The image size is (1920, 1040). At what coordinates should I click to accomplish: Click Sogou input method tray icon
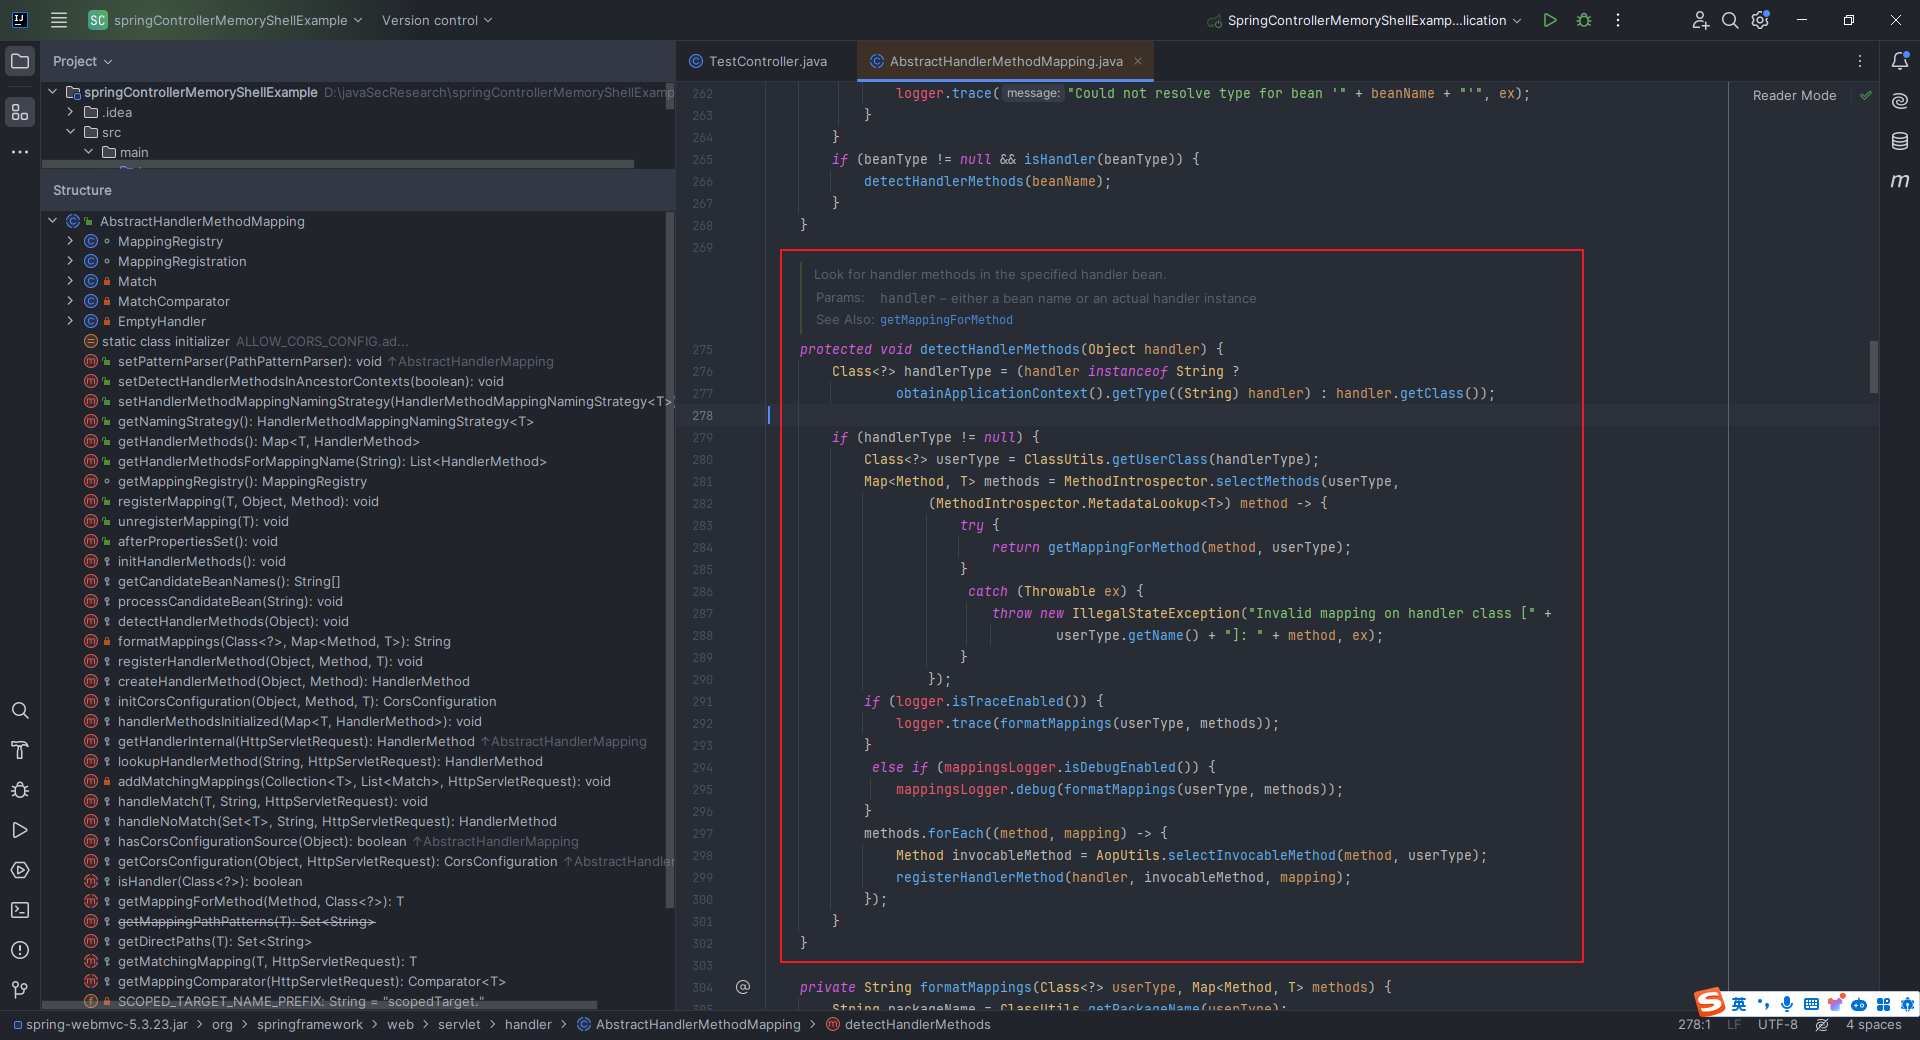pyautogui.click(x=1709, y=1001)
